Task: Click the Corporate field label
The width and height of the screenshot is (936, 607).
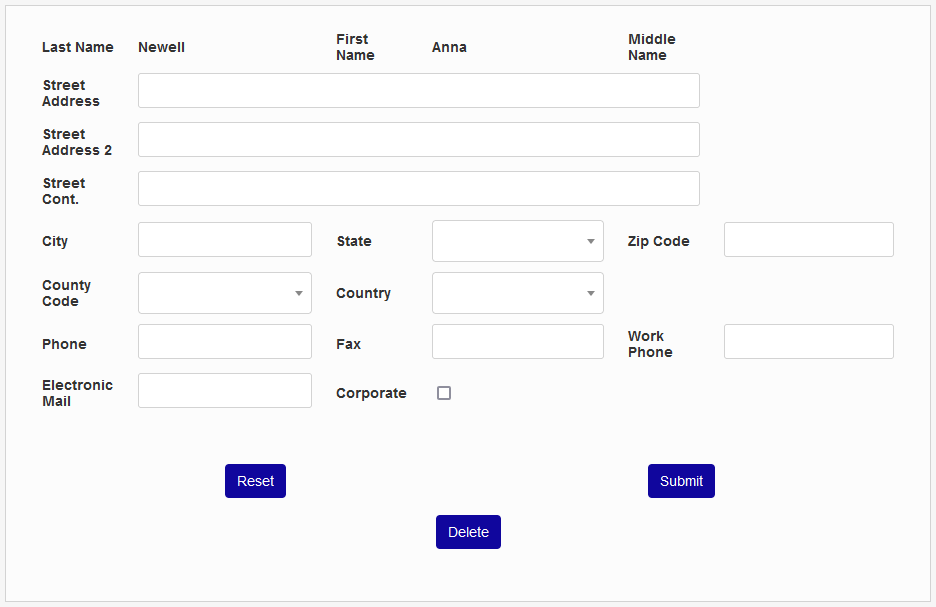Action: pyautogui.click(x=371, y=393)
